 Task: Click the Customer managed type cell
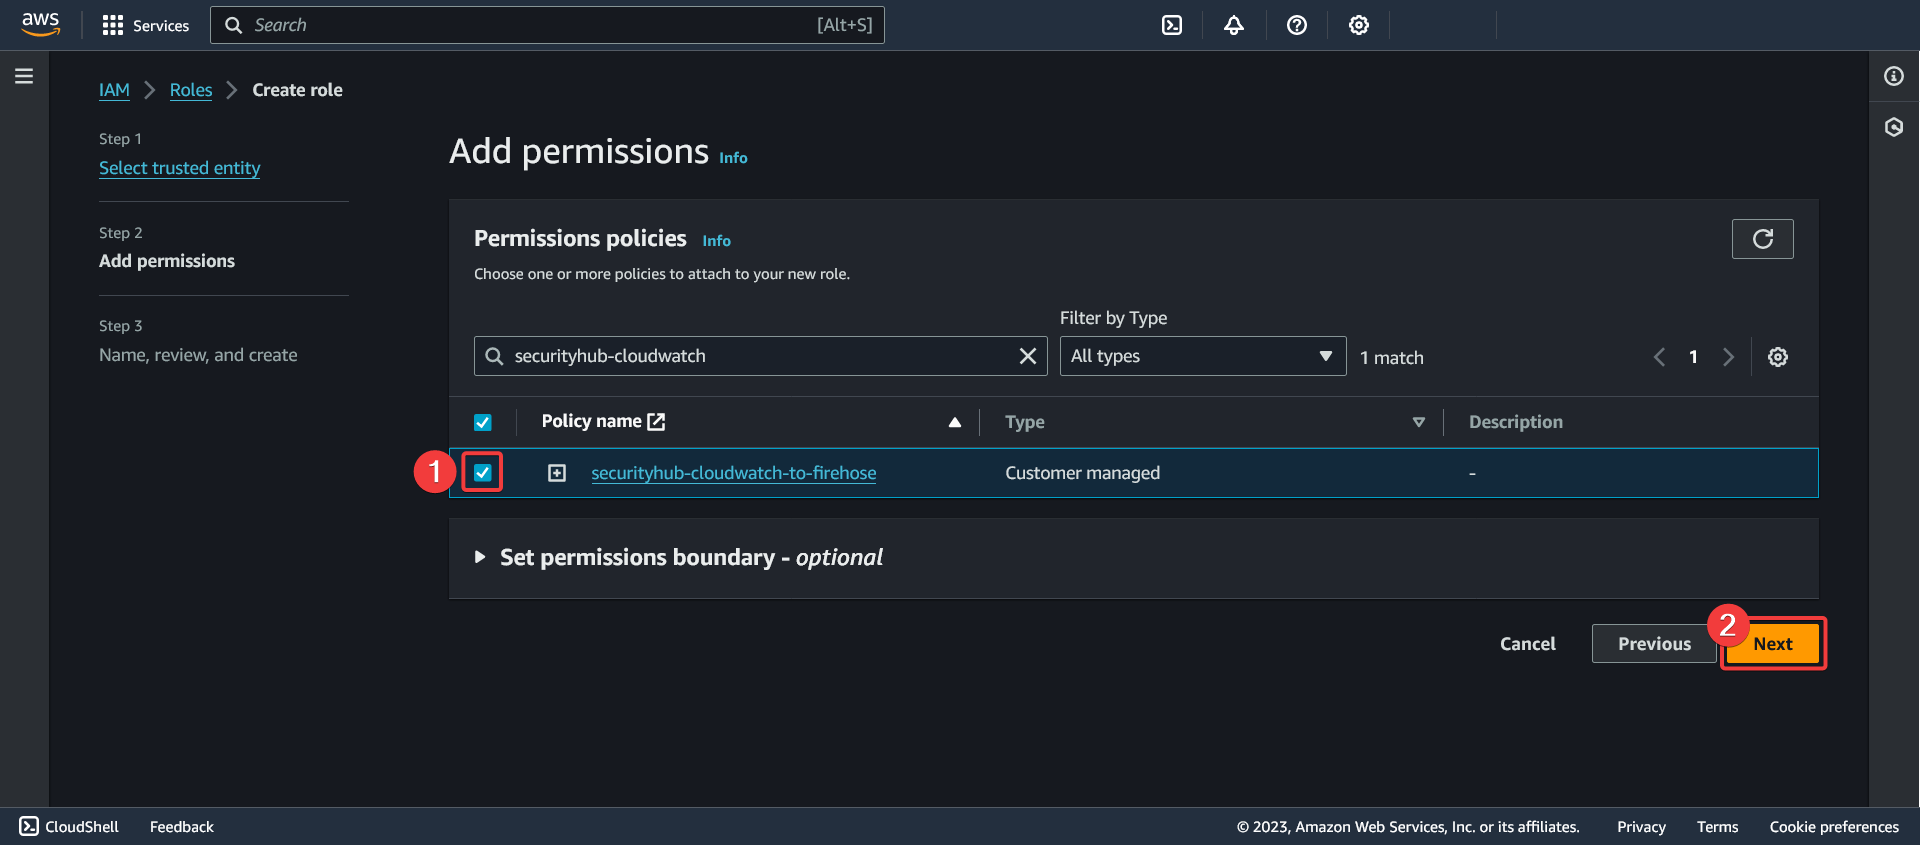1082,473
